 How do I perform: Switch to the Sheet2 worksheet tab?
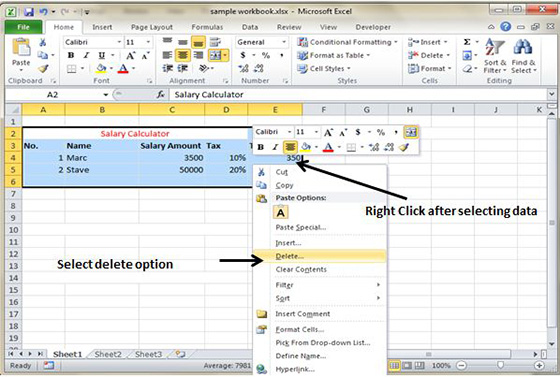click(108, 354)
